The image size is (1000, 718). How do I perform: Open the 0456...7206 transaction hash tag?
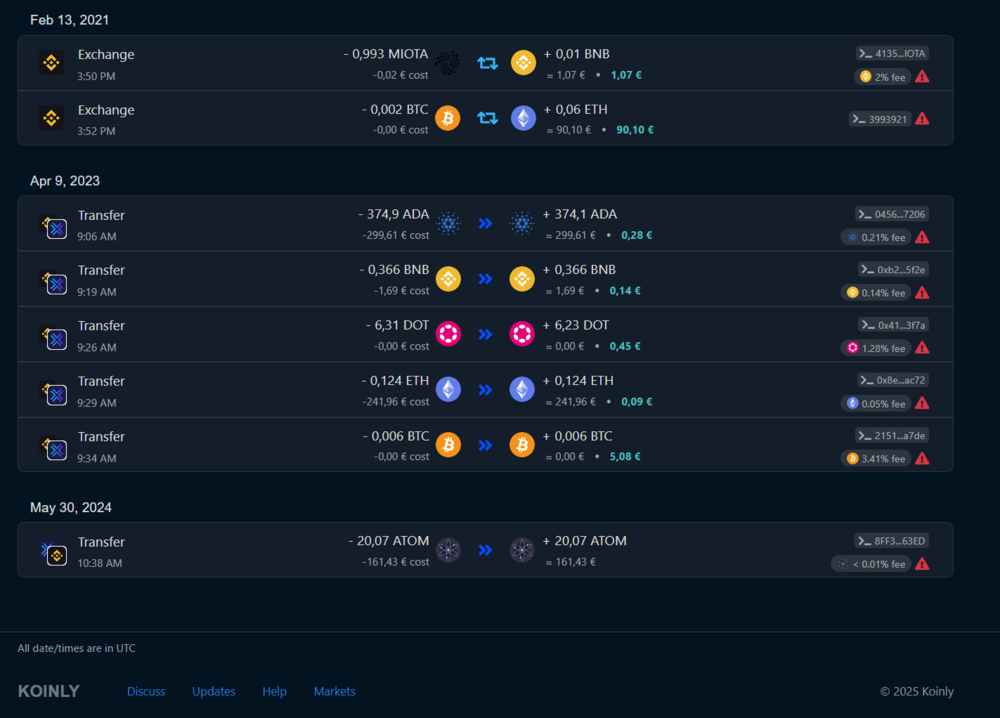coord(892,214)
